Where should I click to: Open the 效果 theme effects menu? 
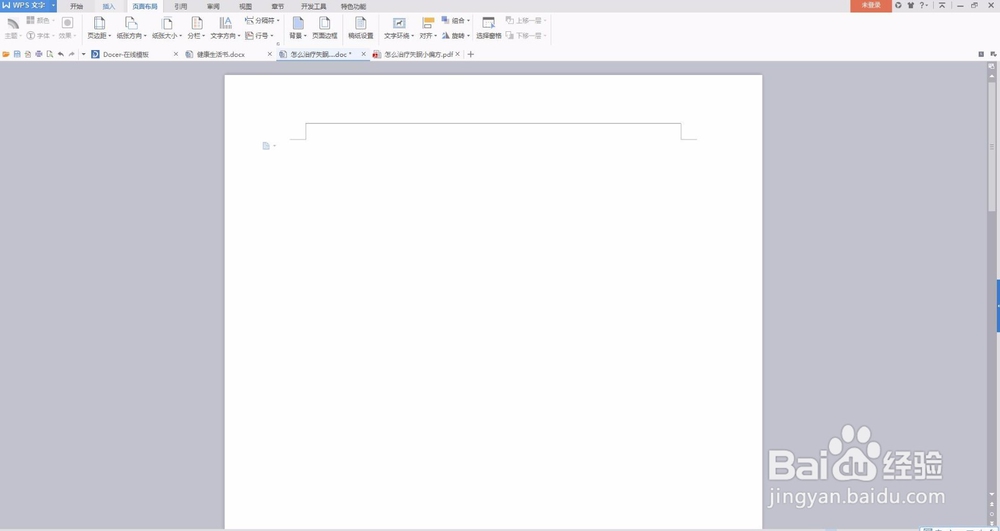(67, 28)
